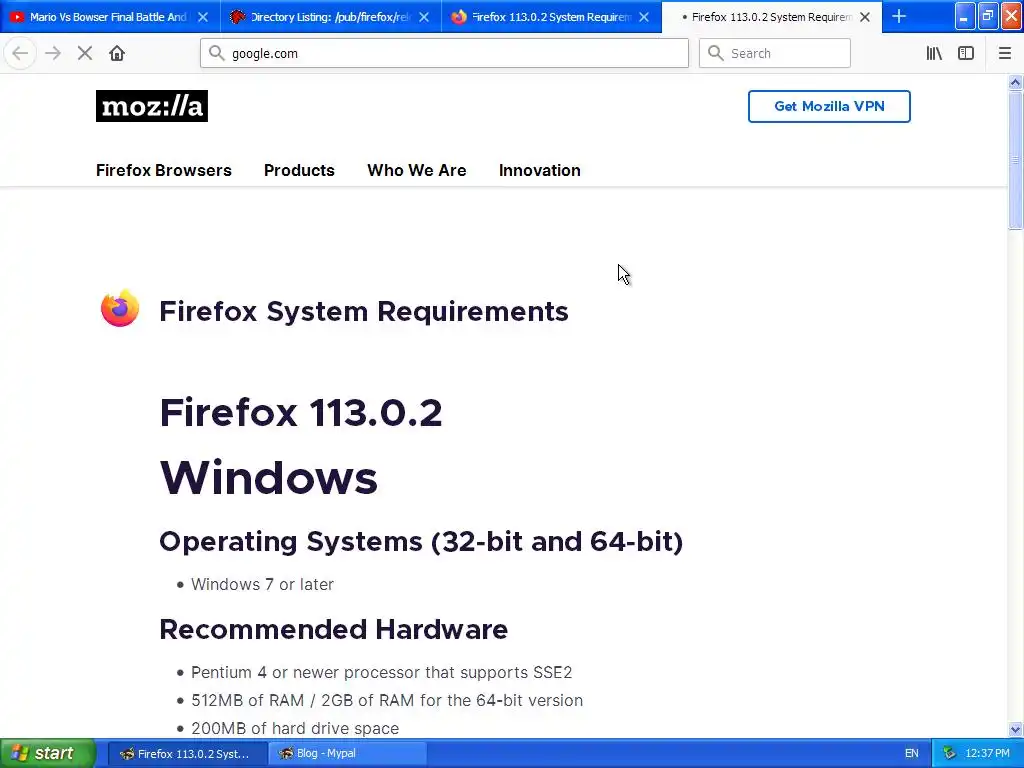The image size is (1024, 768).
Task: Click the magnifier icon in the address bar
Action: point(216,53)
